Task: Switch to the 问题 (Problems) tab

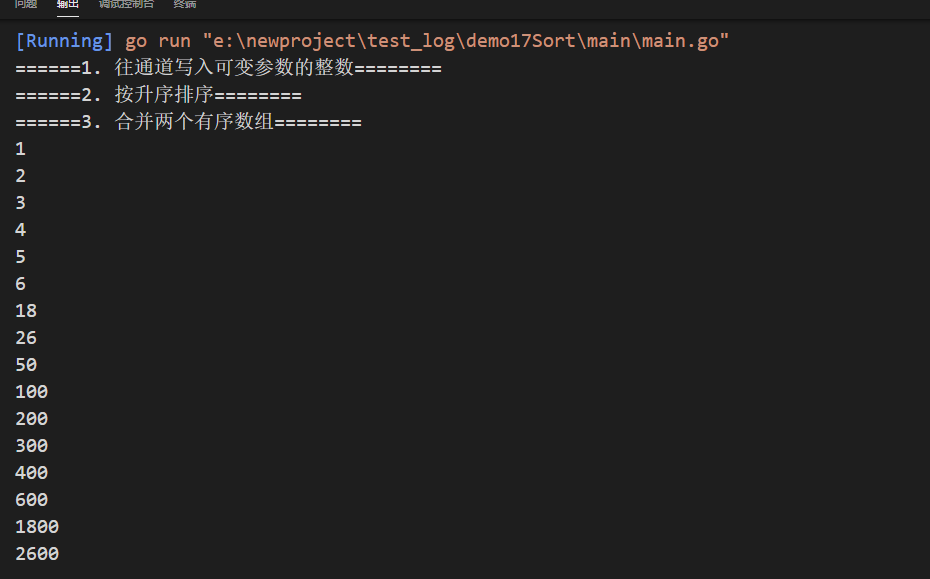Action: click(x=26, y=4)
